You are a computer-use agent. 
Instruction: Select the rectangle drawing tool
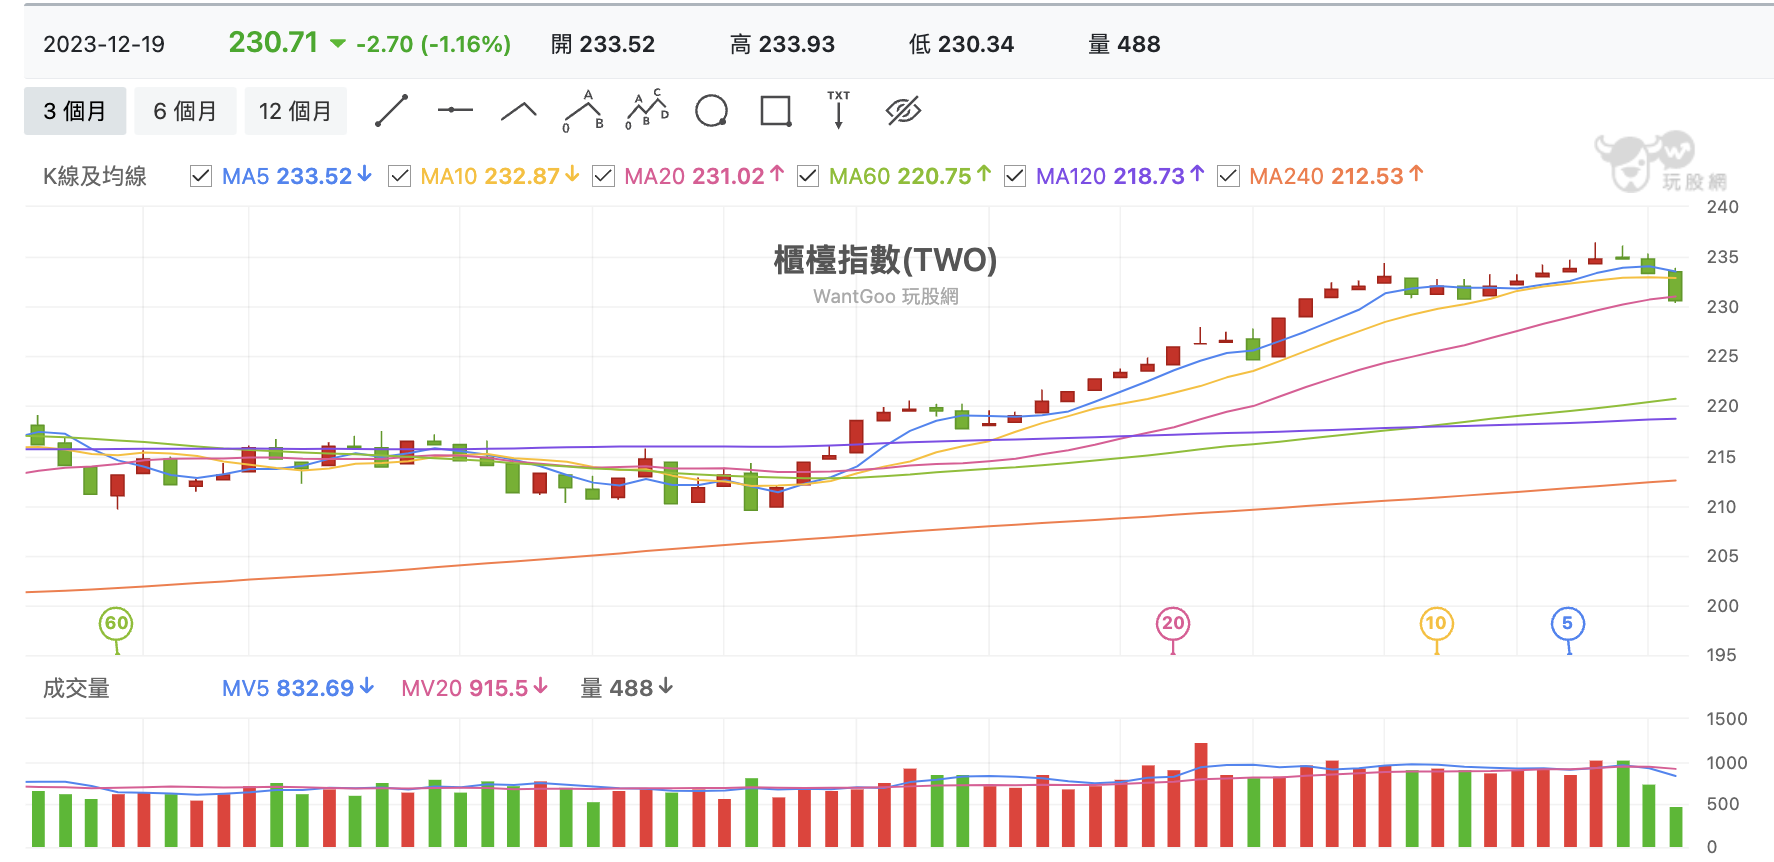pos(776,111)
